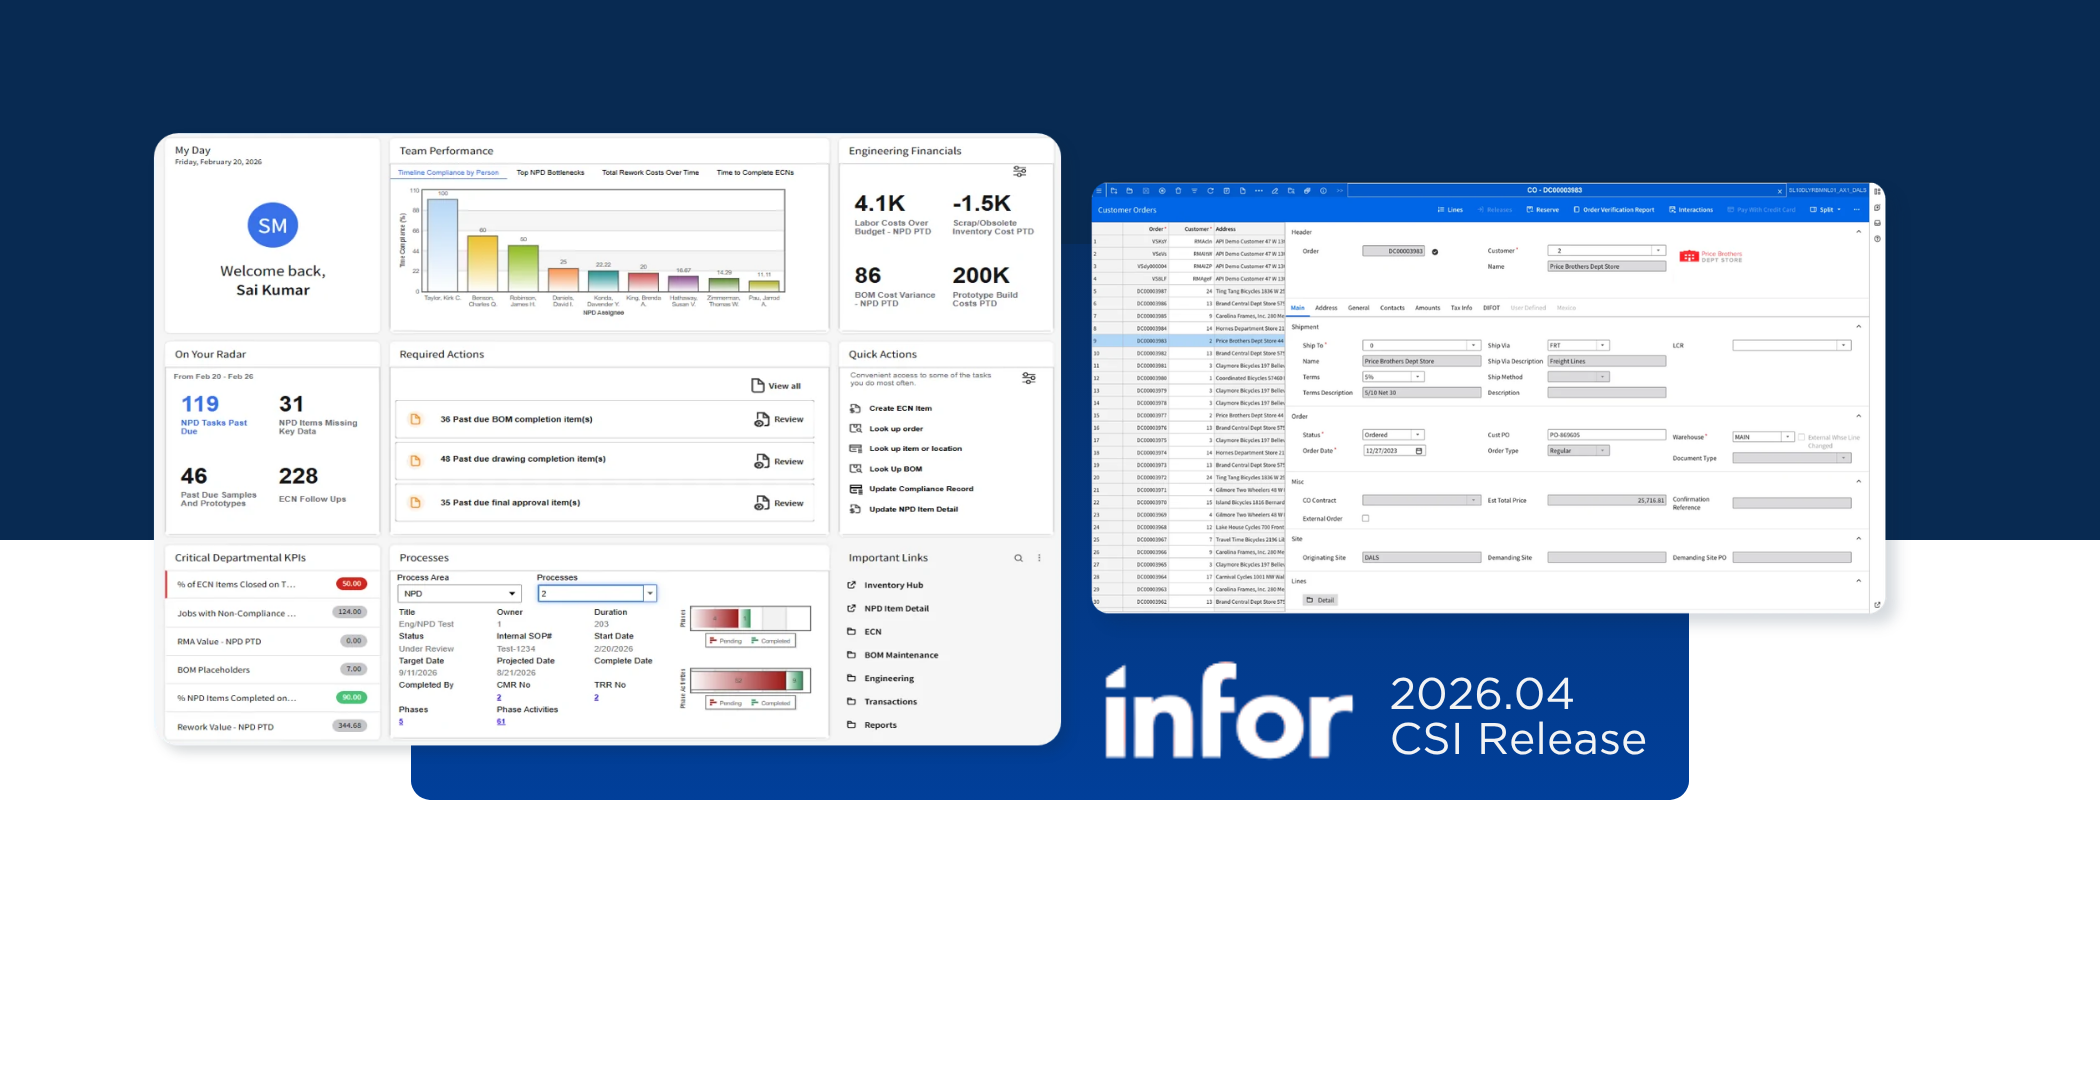
Task: Click the checkmark icon beside Order number
Action: coord(1435,252)
